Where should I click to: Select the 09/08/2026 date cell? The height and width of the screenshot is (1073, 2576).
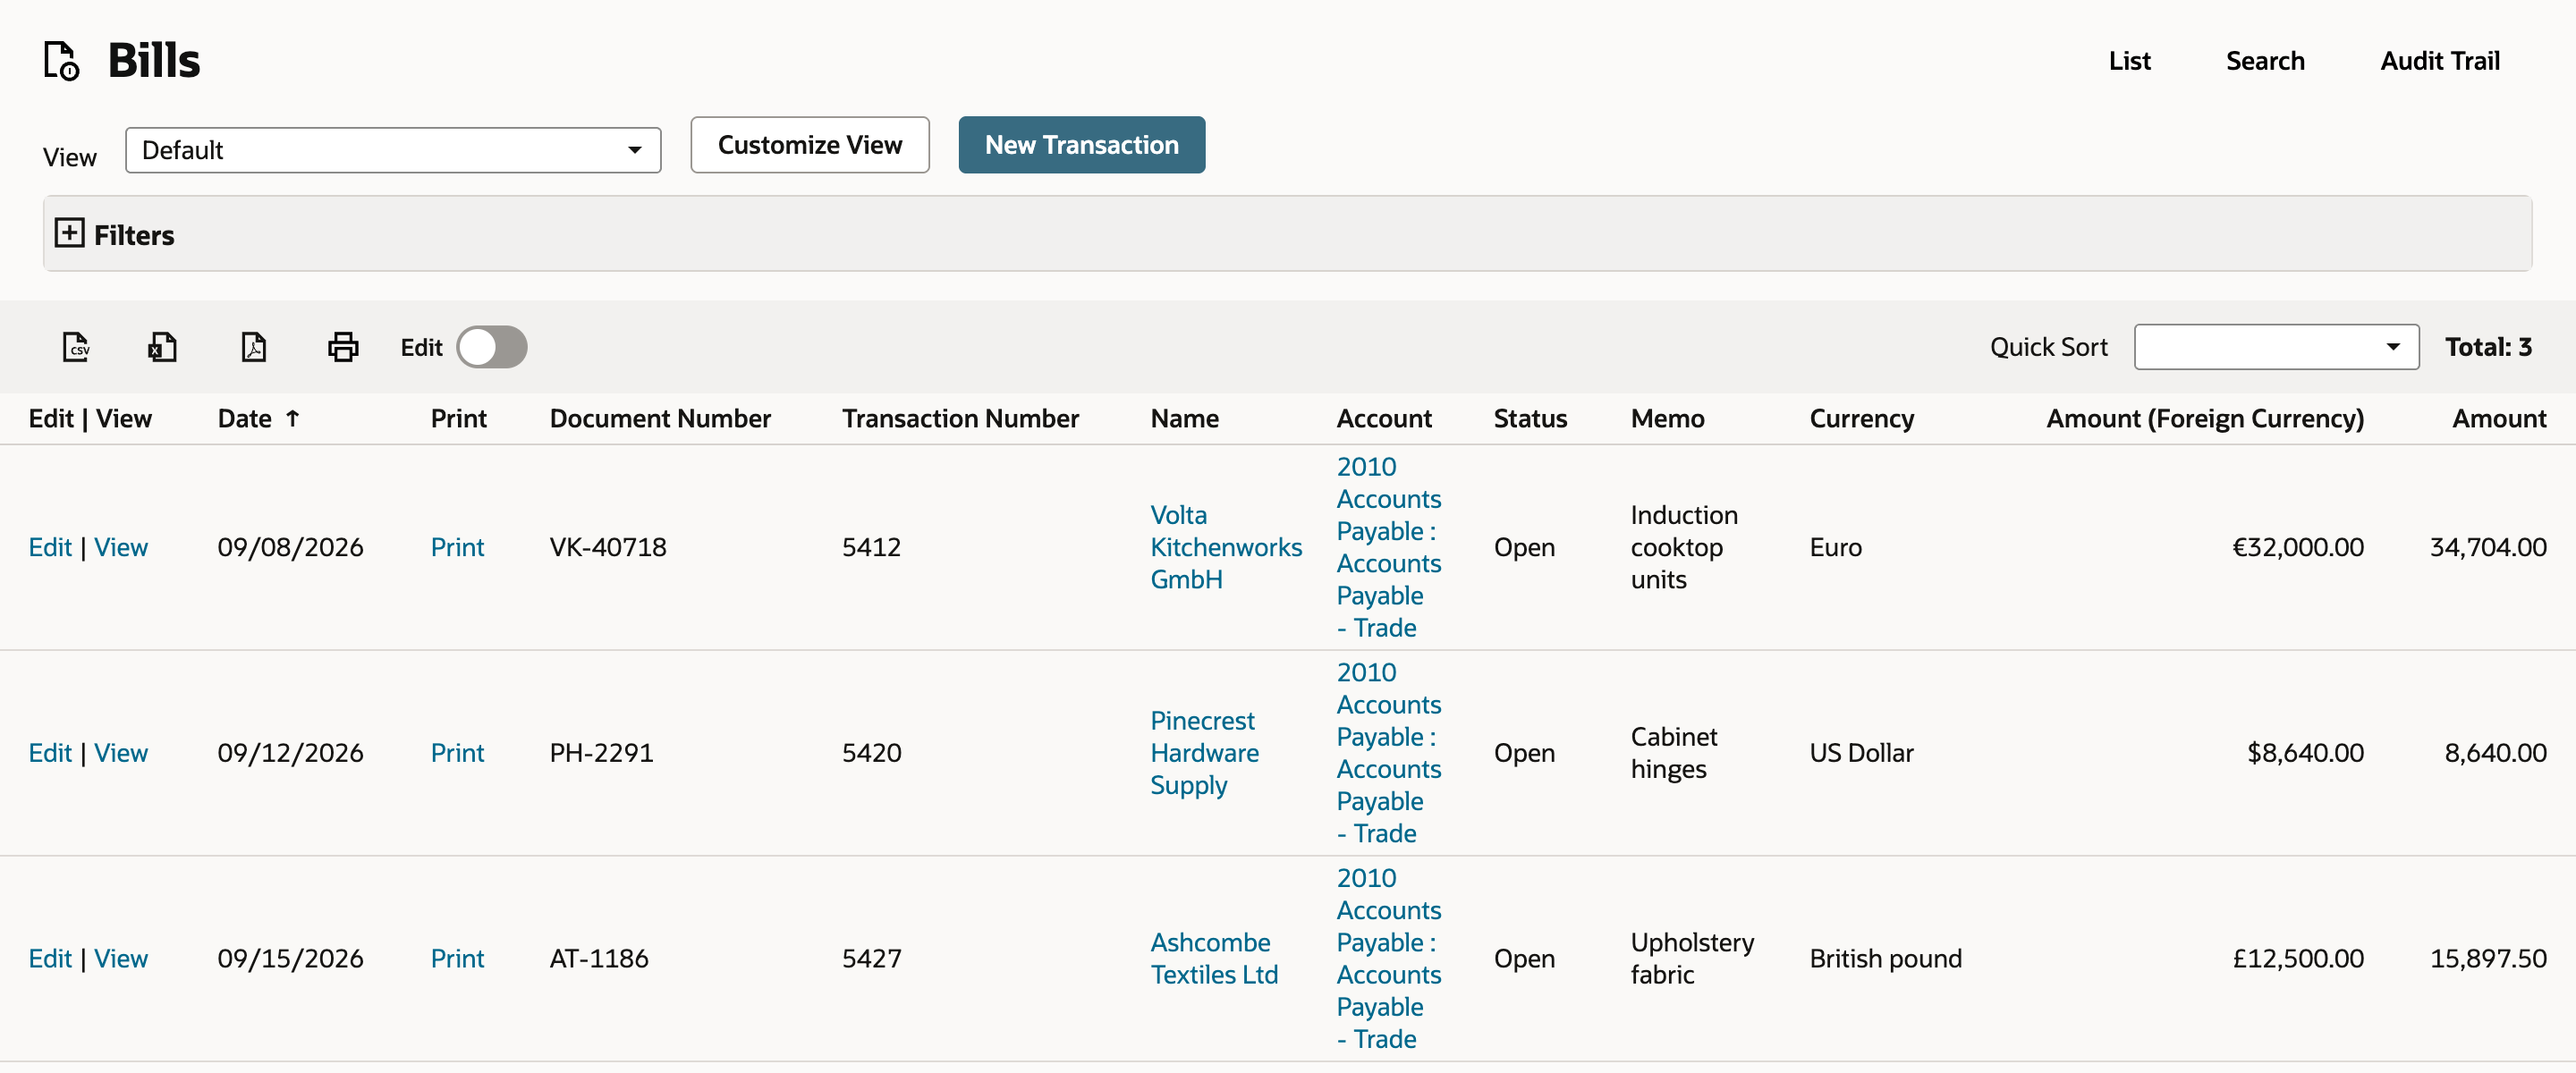tap(290, 547)
